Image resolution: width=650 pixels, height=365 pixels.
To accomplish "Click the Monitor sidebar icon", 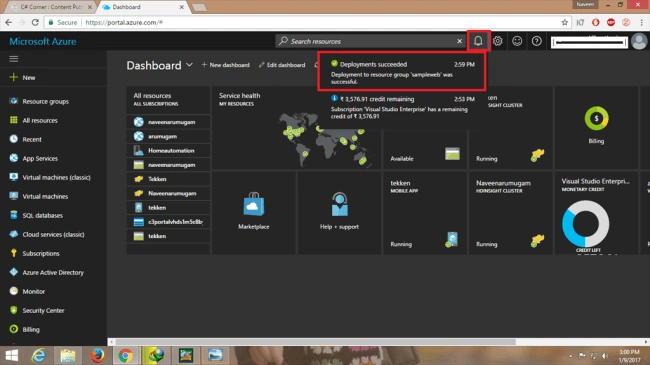I will [14, 291].
